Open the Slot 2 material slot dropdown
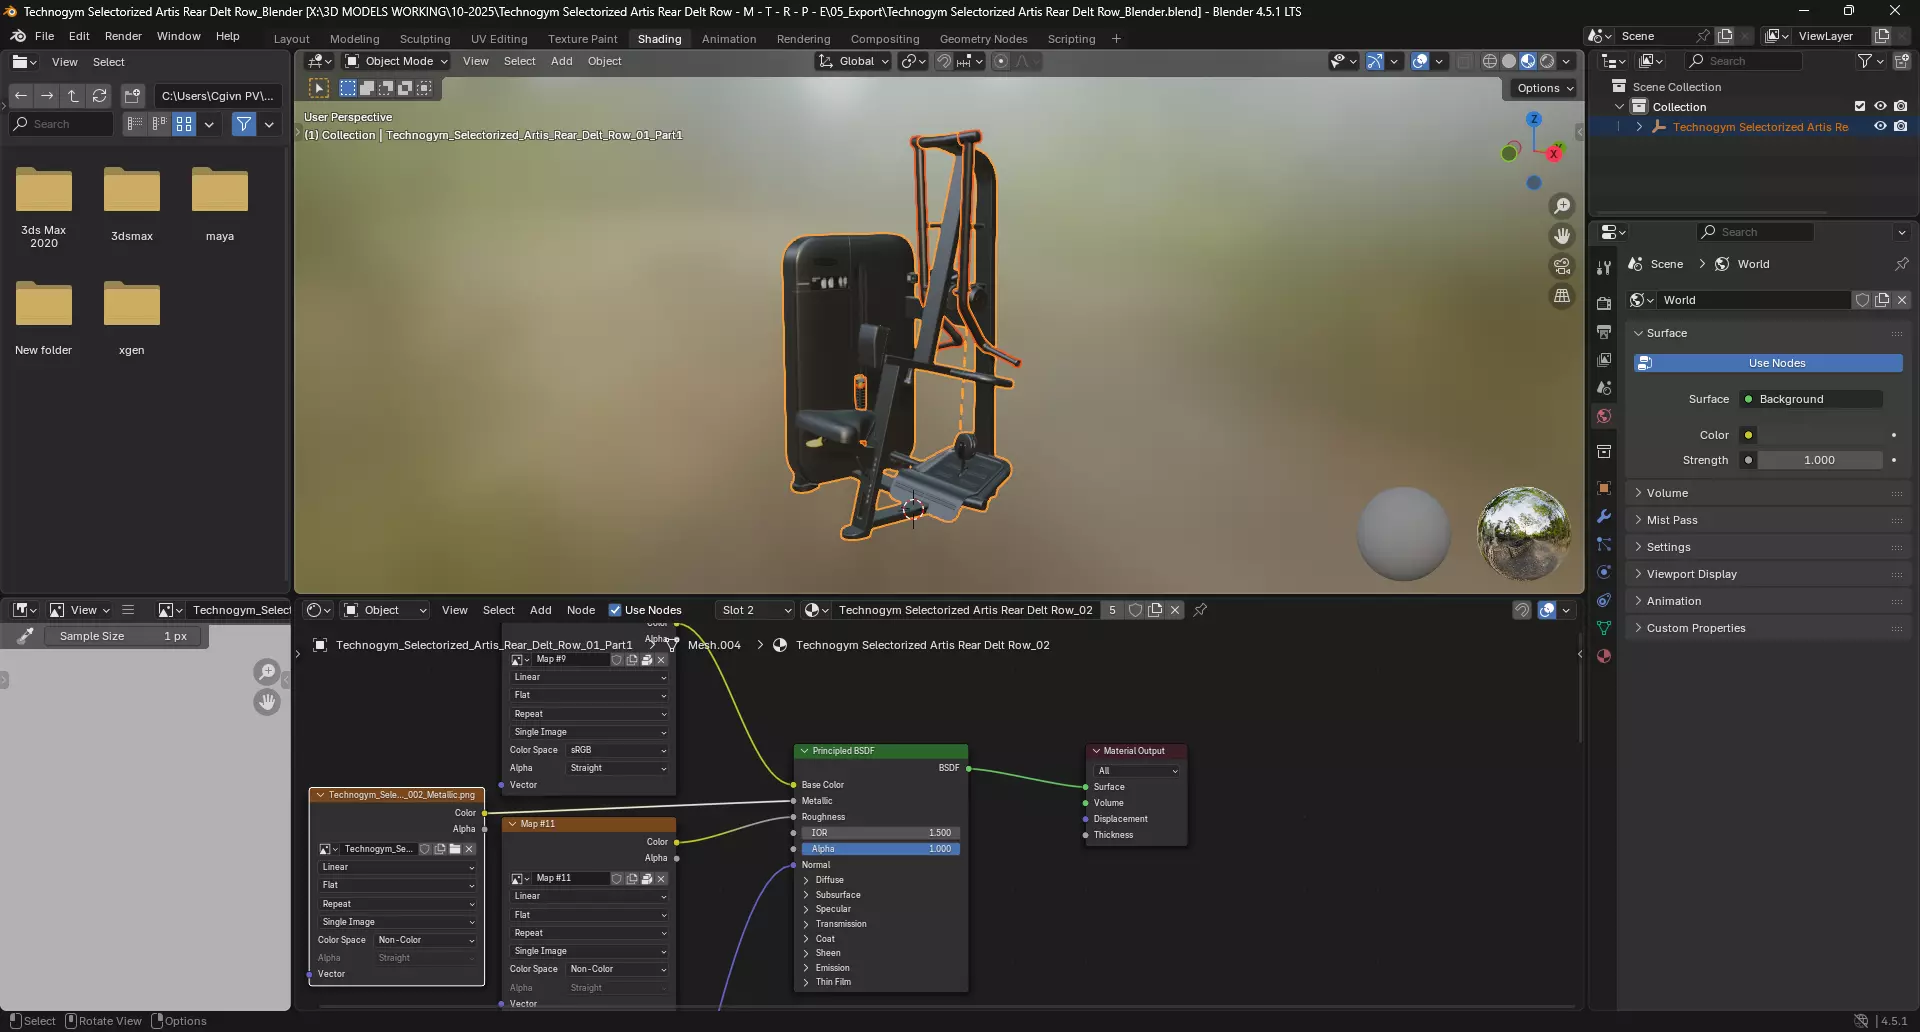This screenshot has width=1920, height=1032. [756, 610]
